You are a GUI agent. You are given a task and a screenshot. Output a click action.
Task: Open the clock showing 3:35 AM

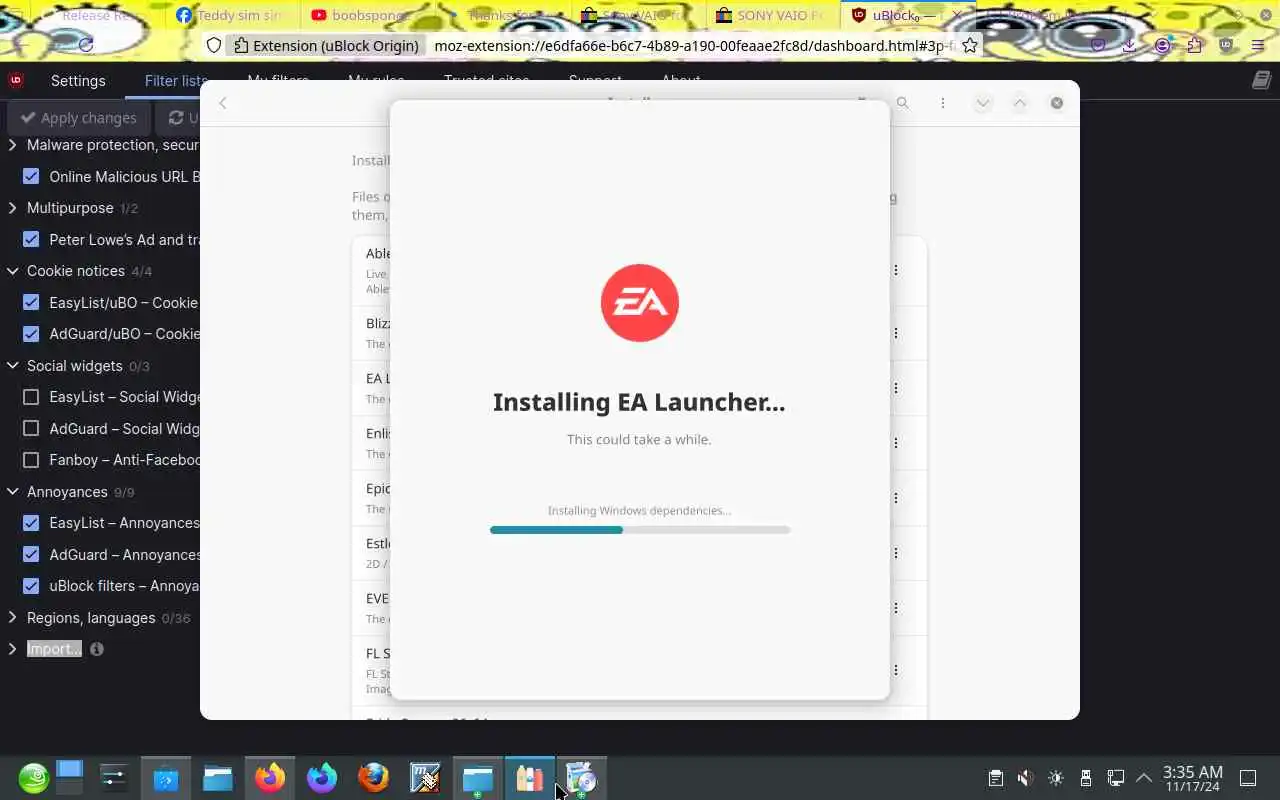click(x=1192, y=778)
